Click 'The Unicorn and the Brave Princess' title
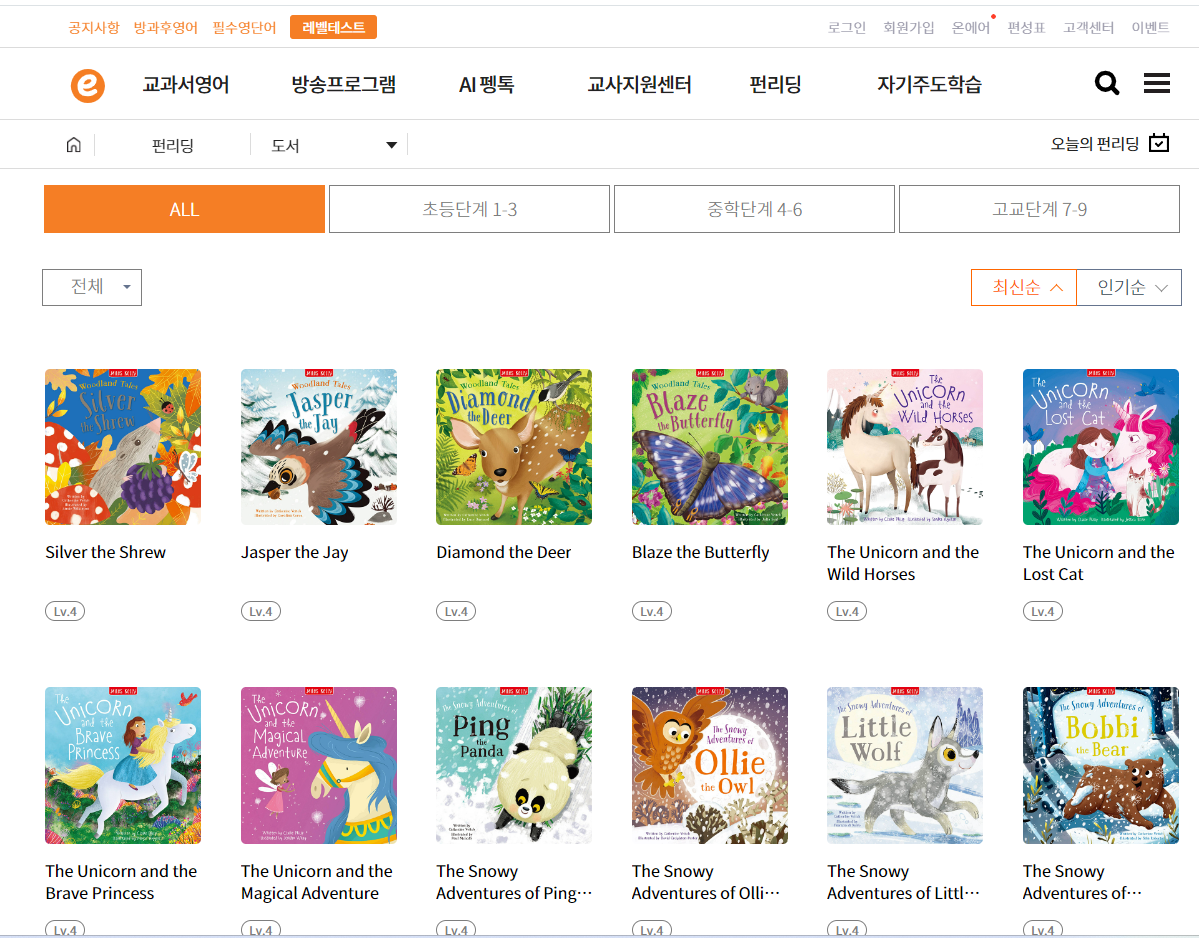The height and width of the screenshot is (938, 1199). pyautogui.click(x=121, y=881)
